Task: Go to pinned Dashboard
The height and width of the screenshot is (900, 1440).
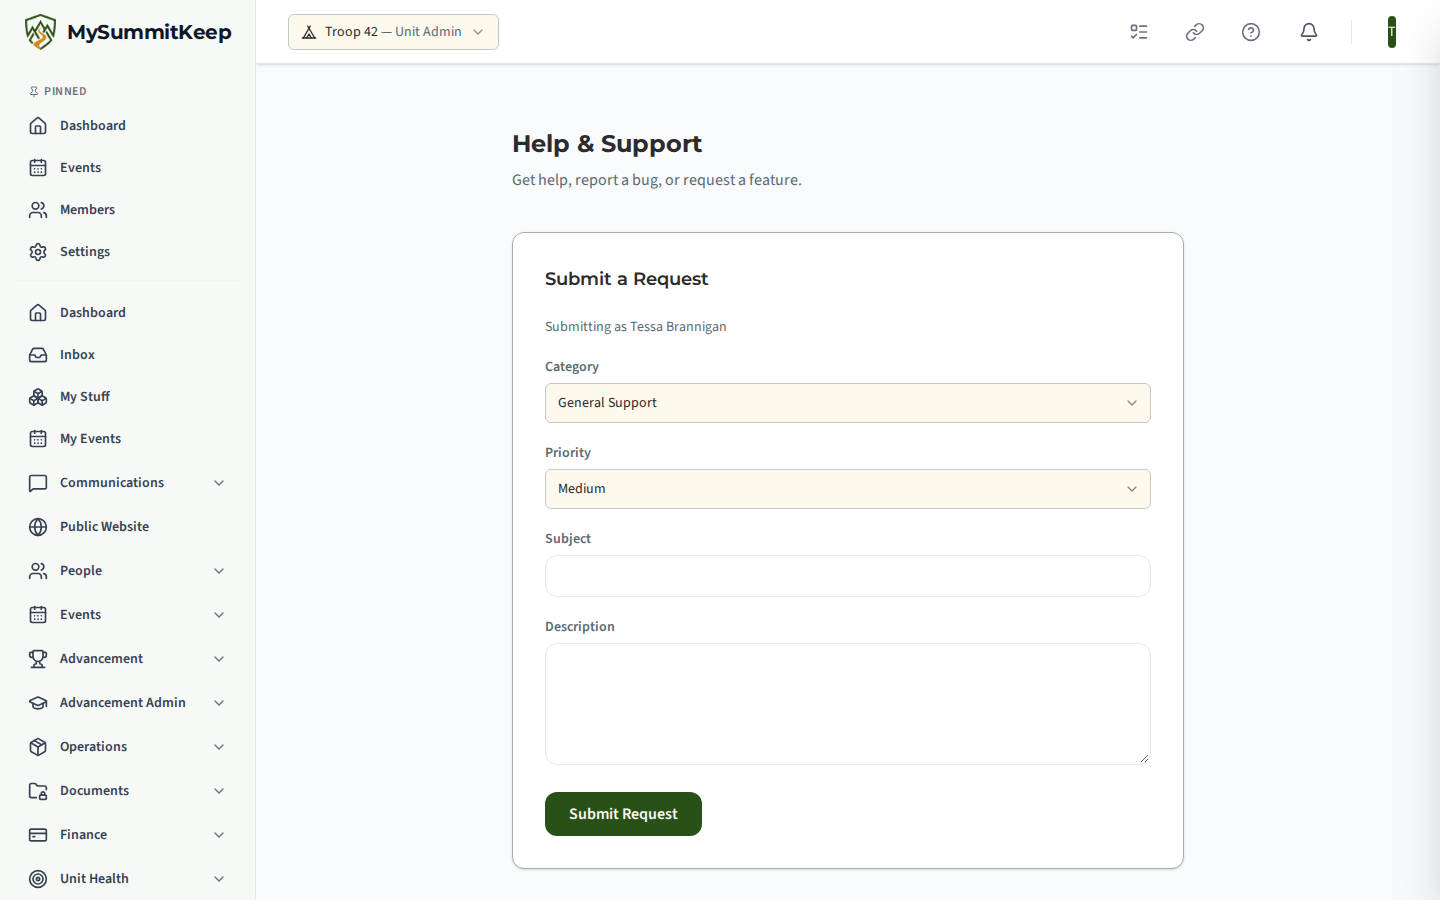Action: coord(128,126)
